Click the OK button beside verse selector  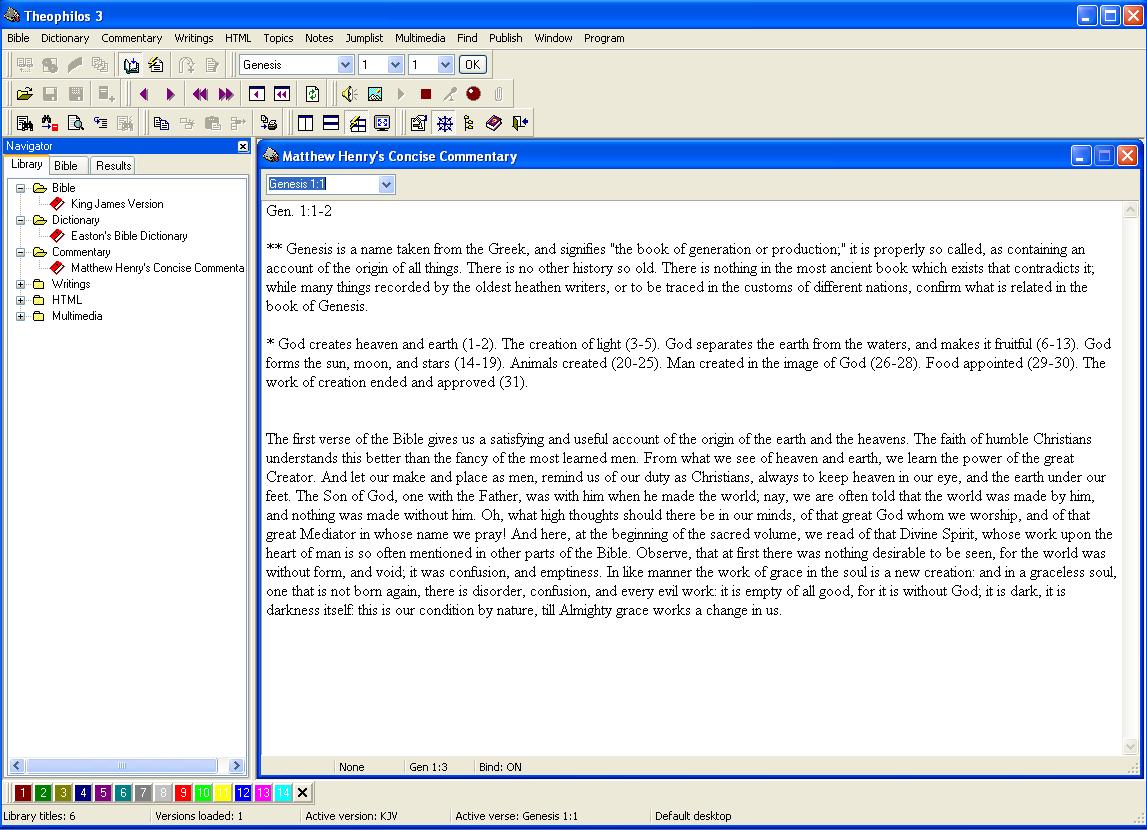(473, 65)
